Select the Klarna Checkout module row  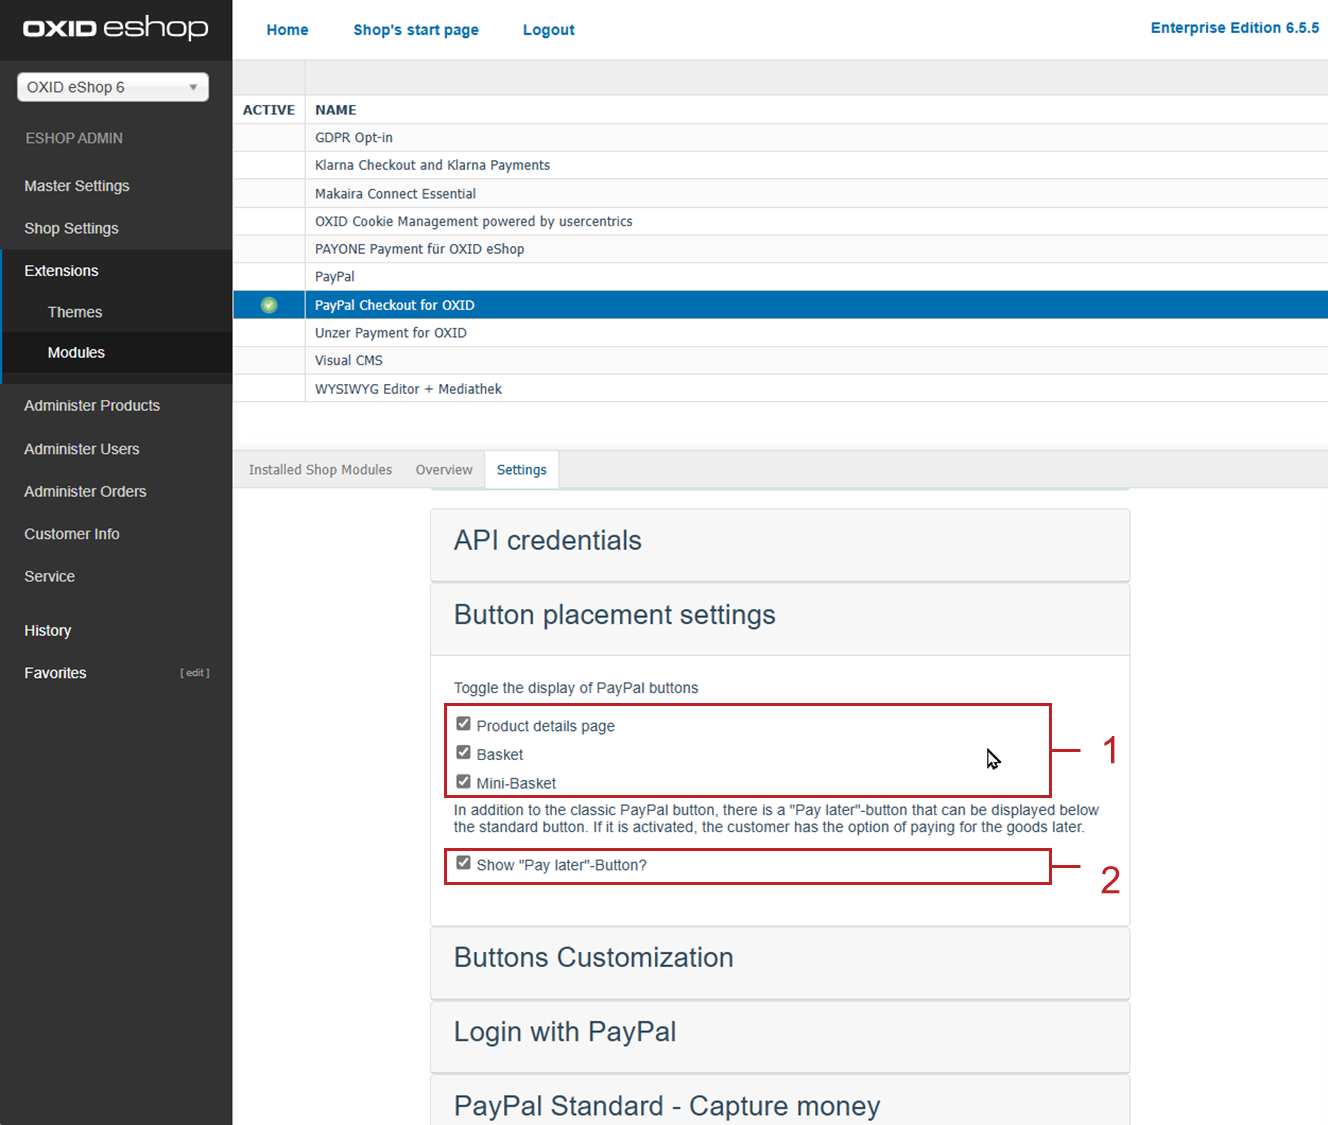[432, 165]
